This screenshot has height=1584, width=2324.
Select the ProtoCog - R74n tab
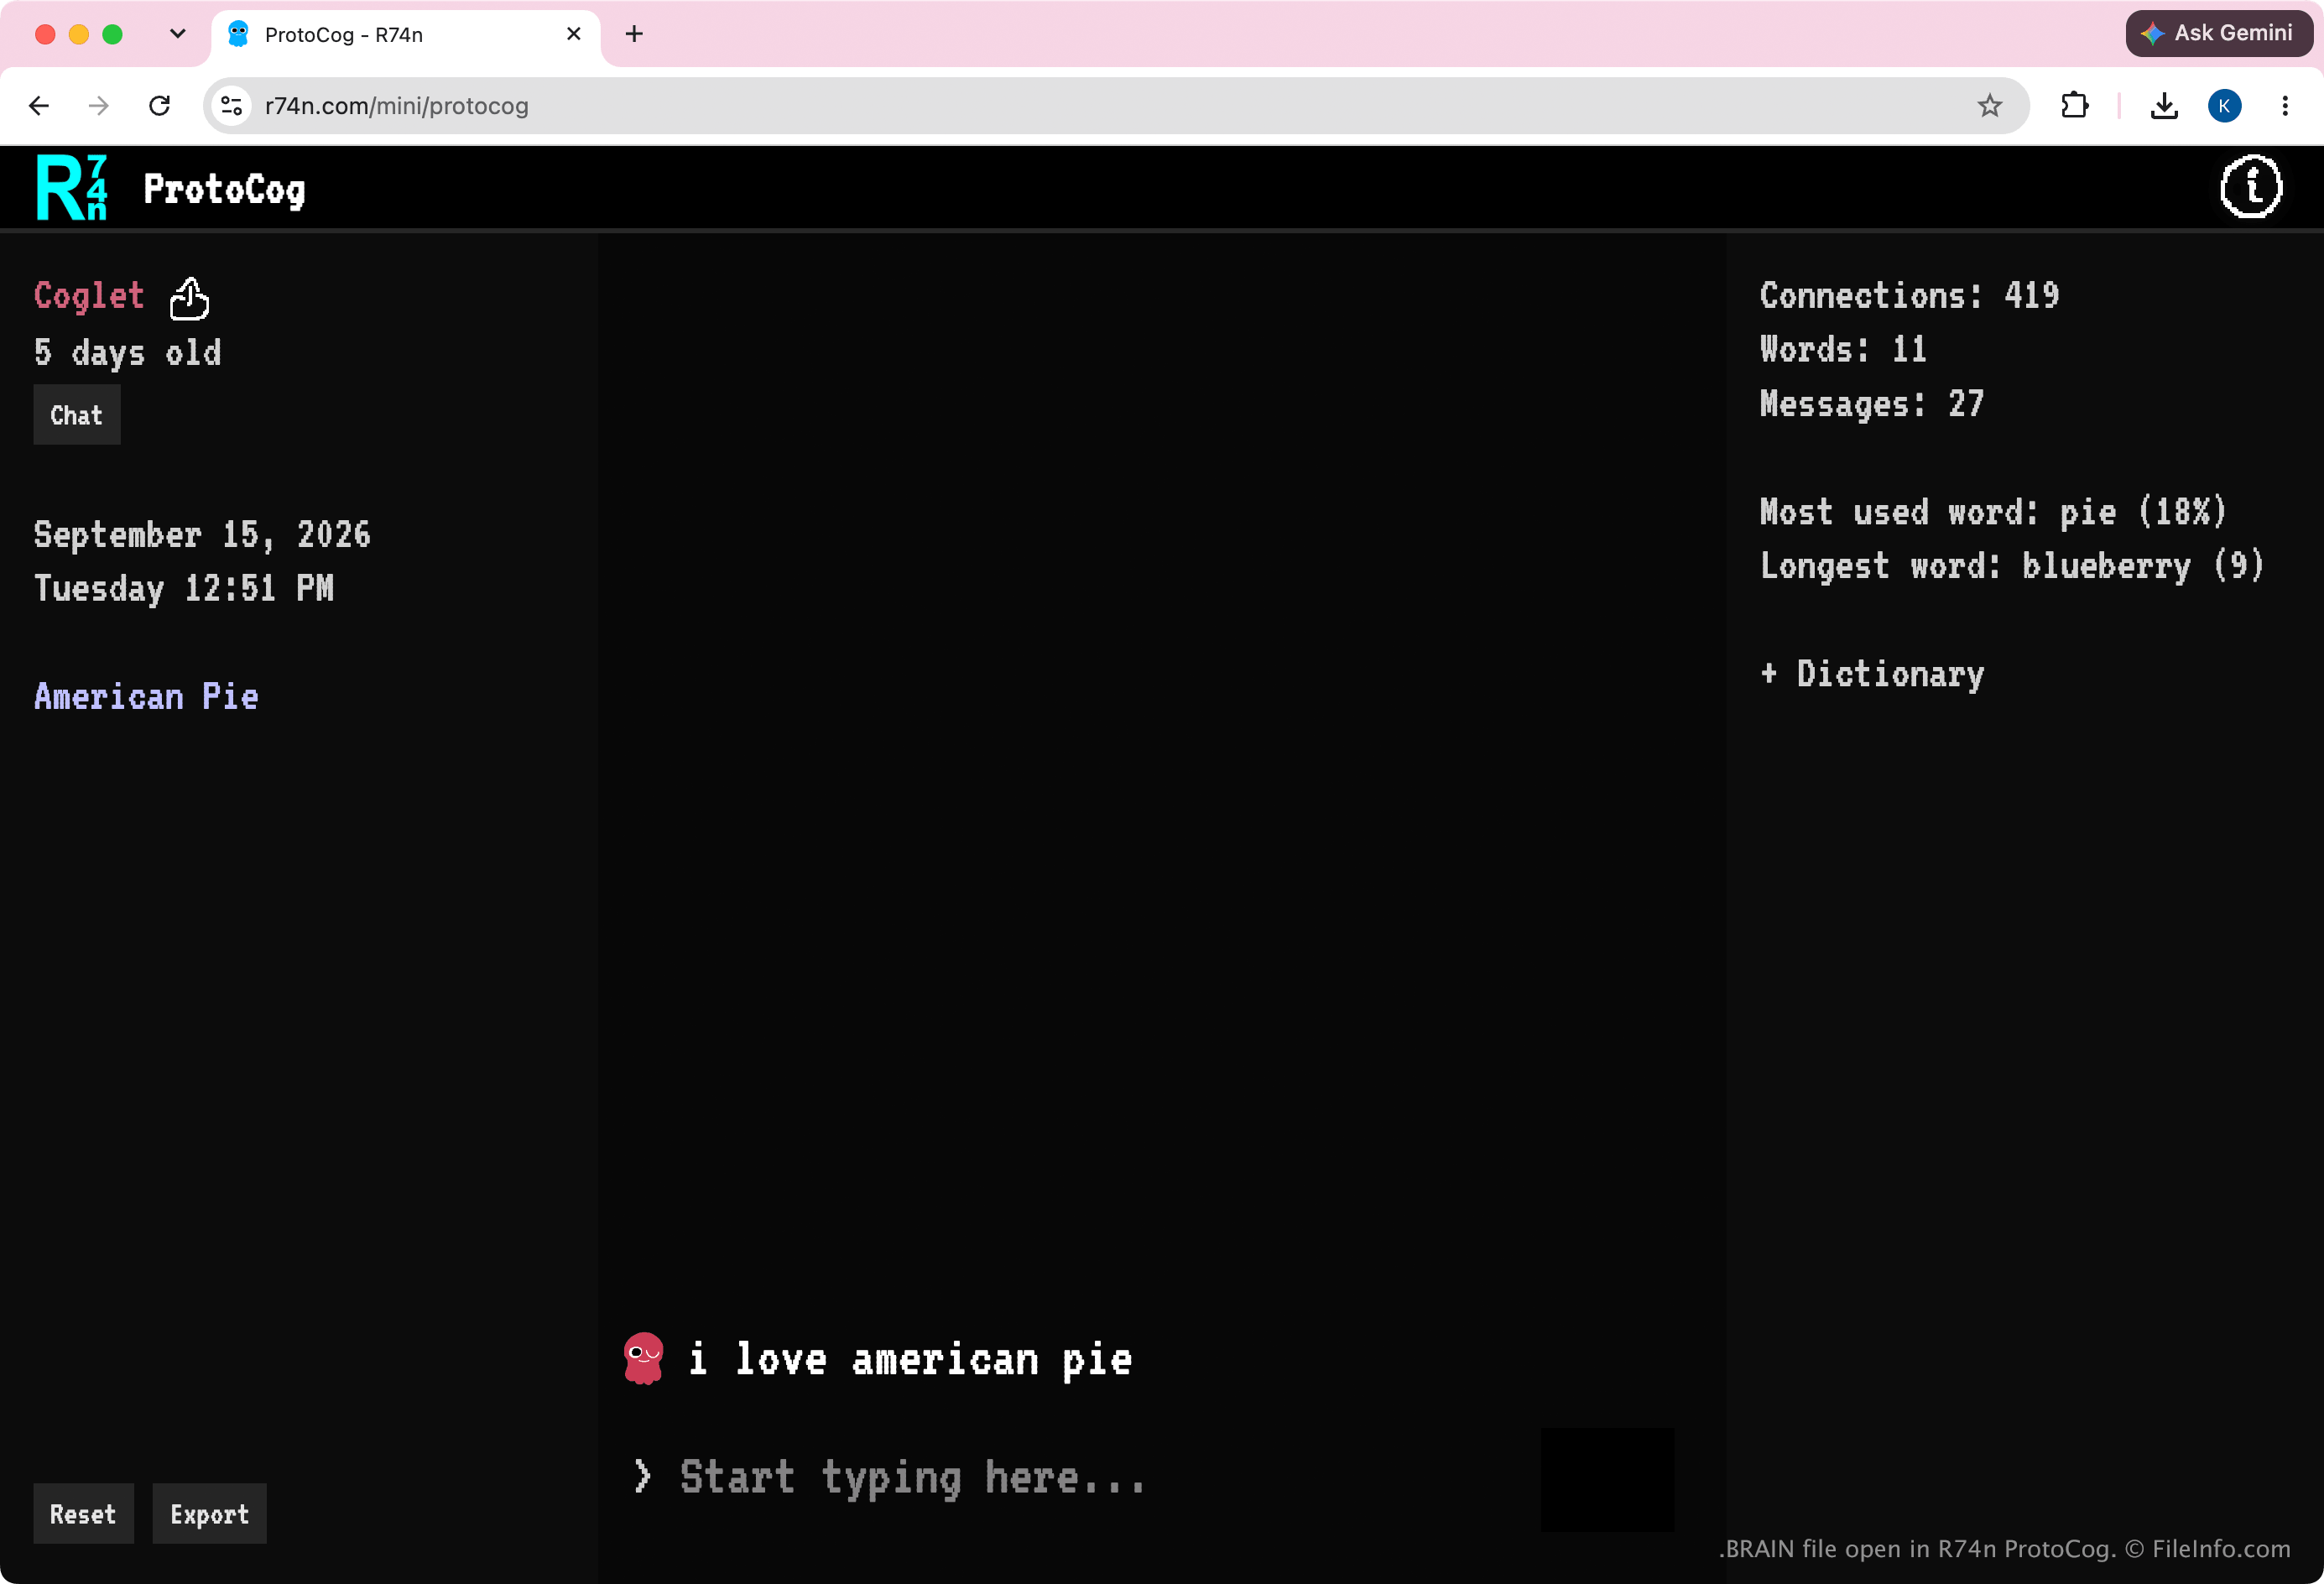[405, 35]
